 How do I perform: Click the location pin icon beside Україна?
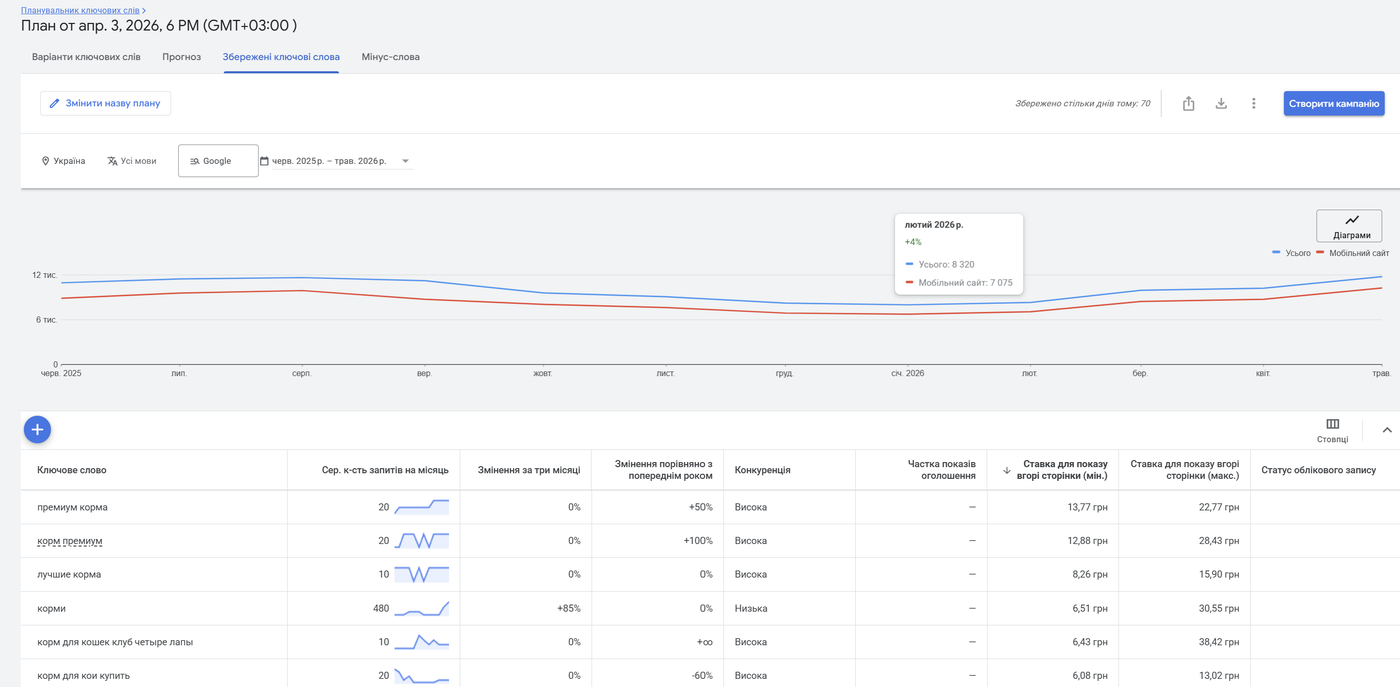point(45,161)
